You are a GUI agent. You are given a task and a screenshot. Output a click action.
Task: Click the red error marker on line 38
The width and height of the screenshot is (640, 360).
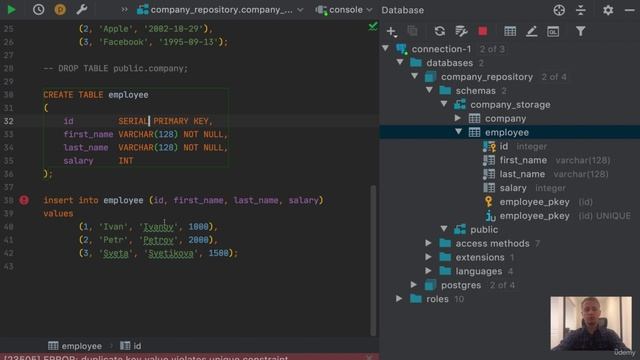pyautogui.click(x=24, y=200)
